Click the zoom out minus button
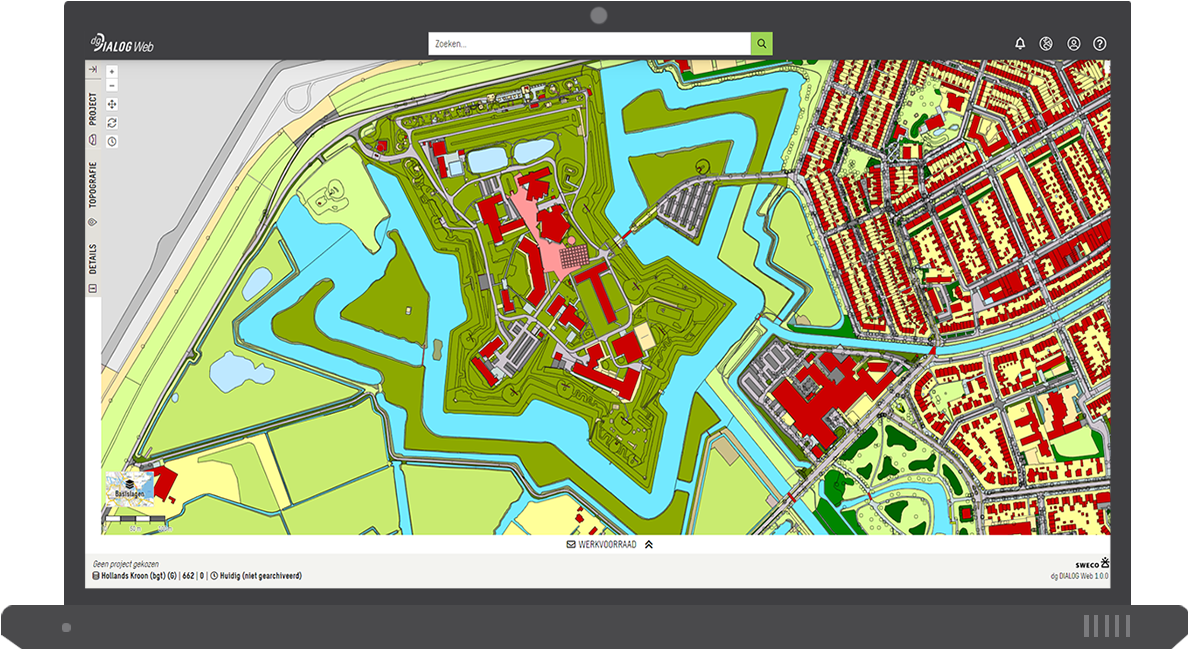The width and height of the screenshot is (1188, 649). (112, 86)
